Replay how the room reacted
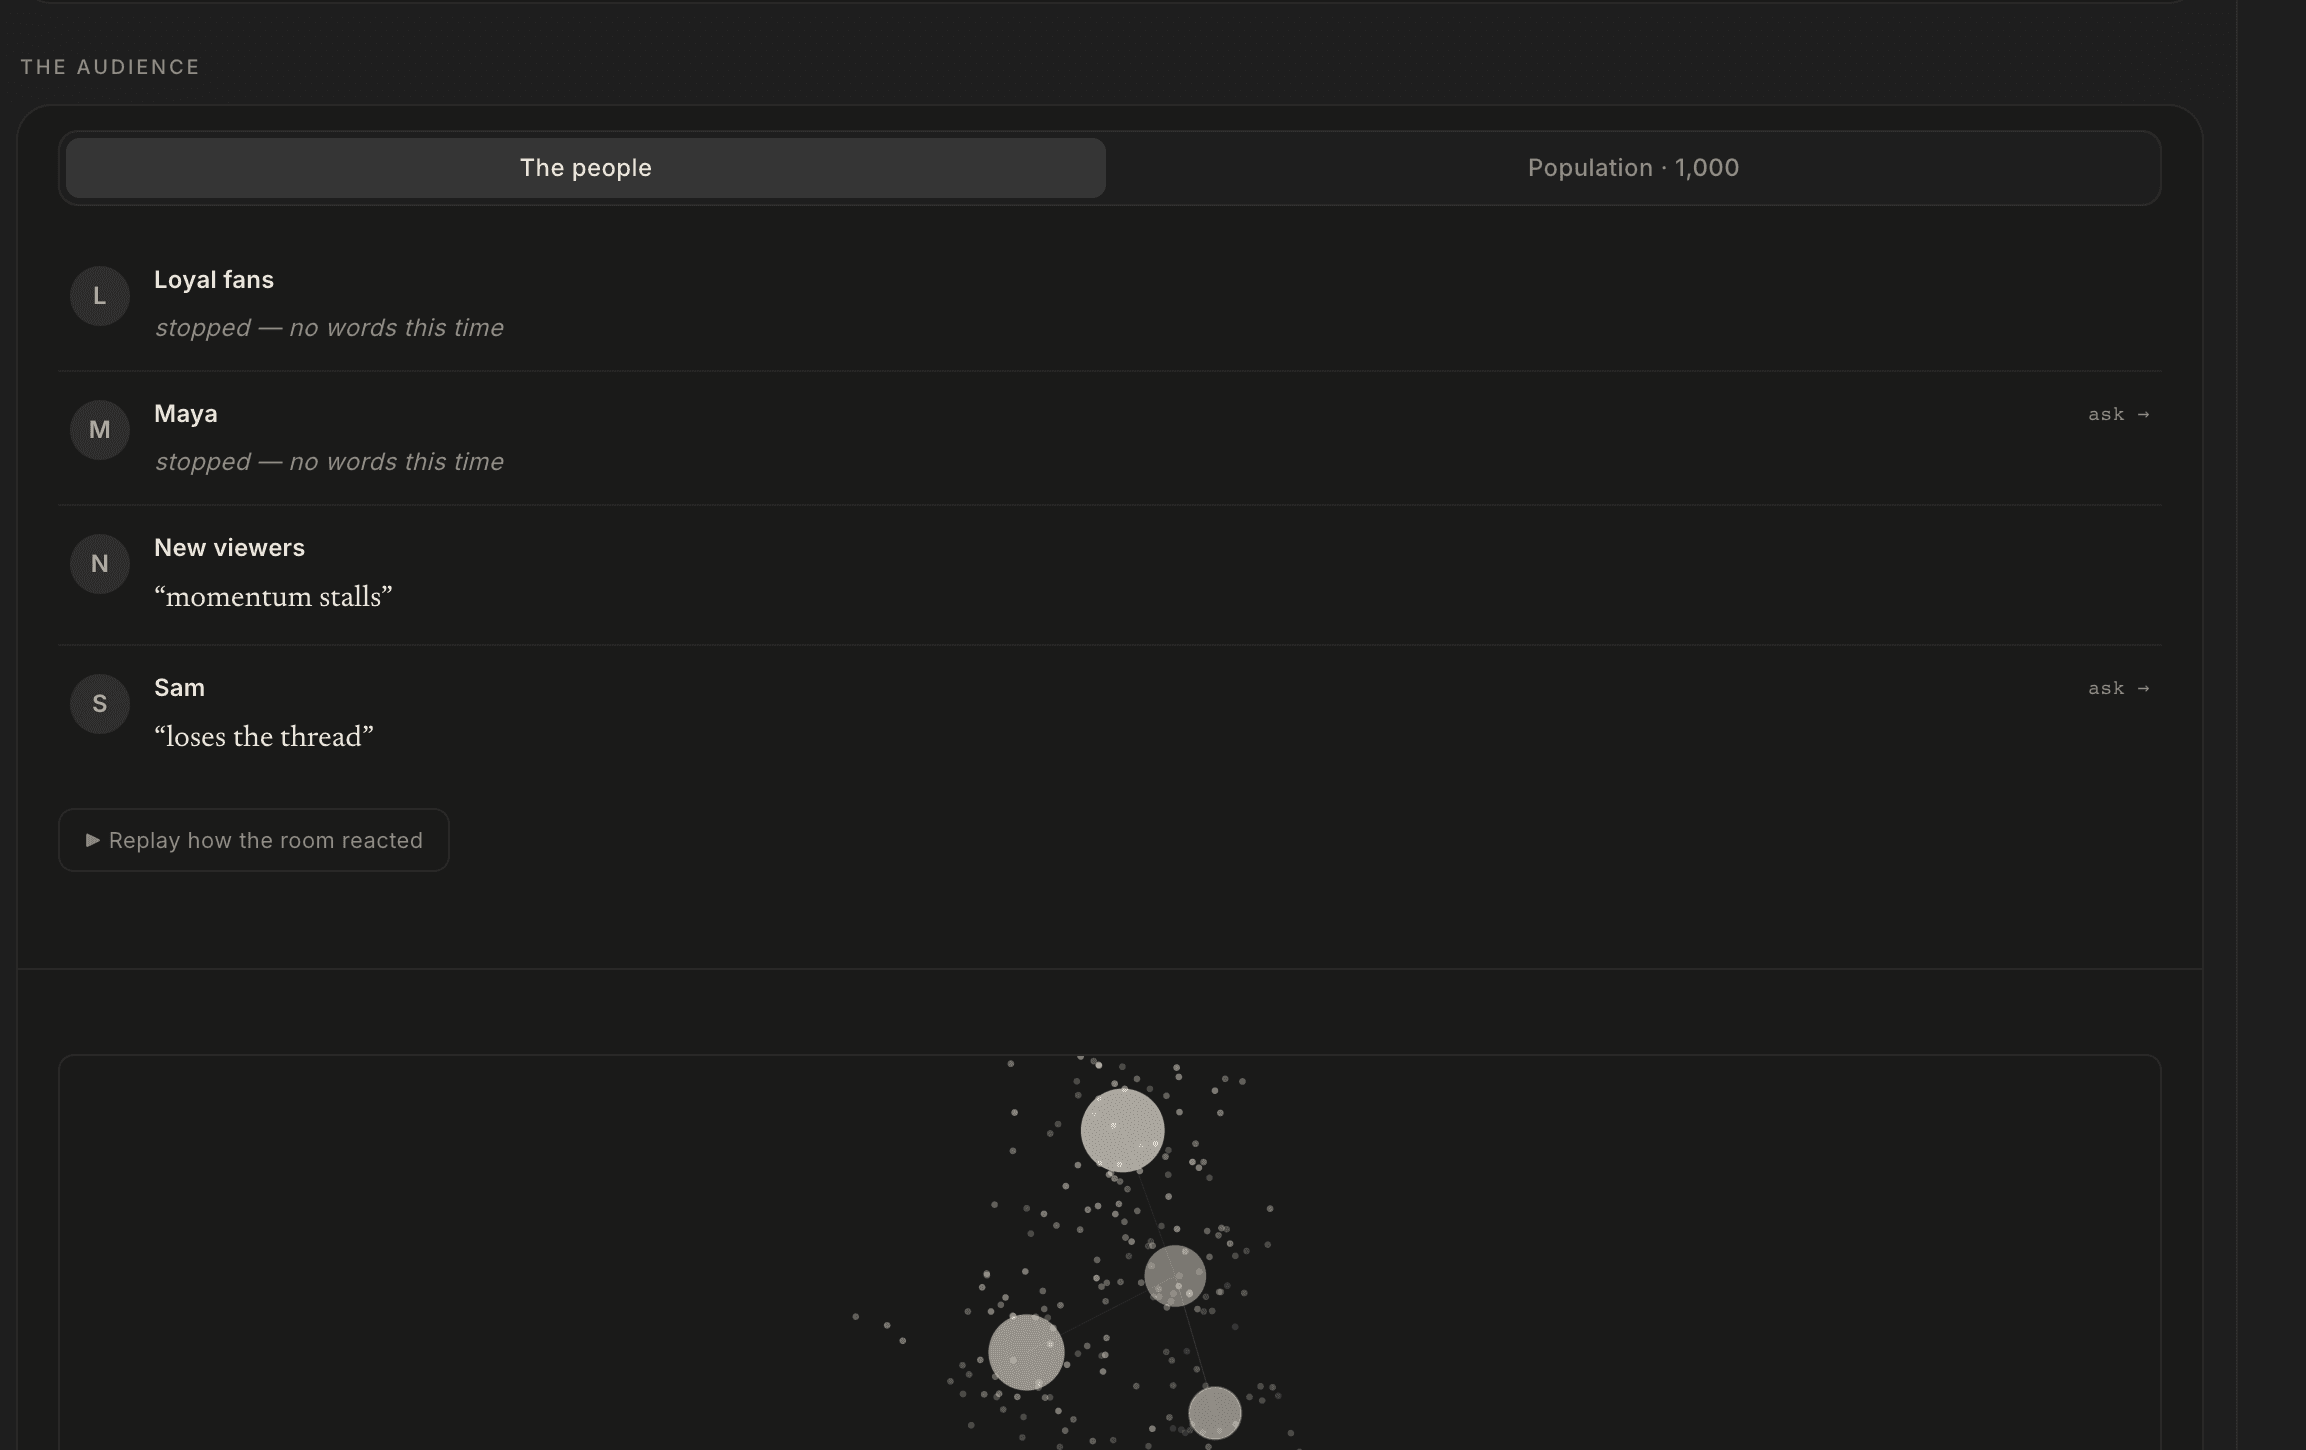This screenshot has height=1450, width=2306. point(254,840)
